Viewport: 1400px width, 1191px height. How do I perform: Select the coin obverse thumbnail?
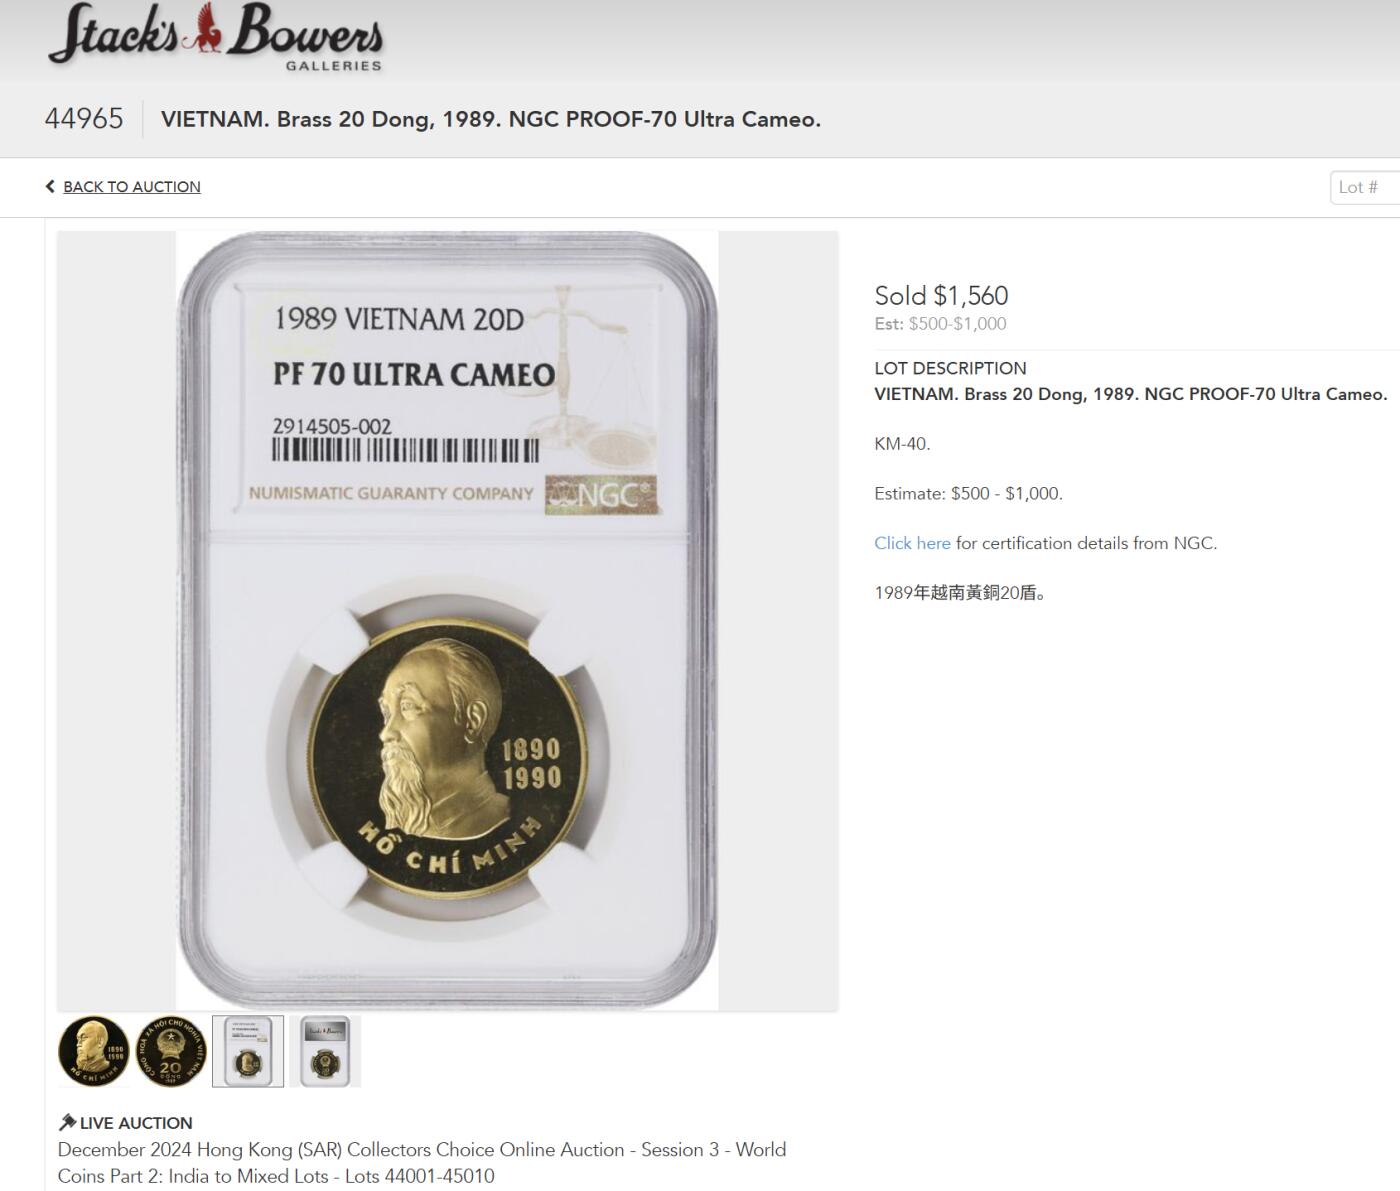(x=94, y=1051)
